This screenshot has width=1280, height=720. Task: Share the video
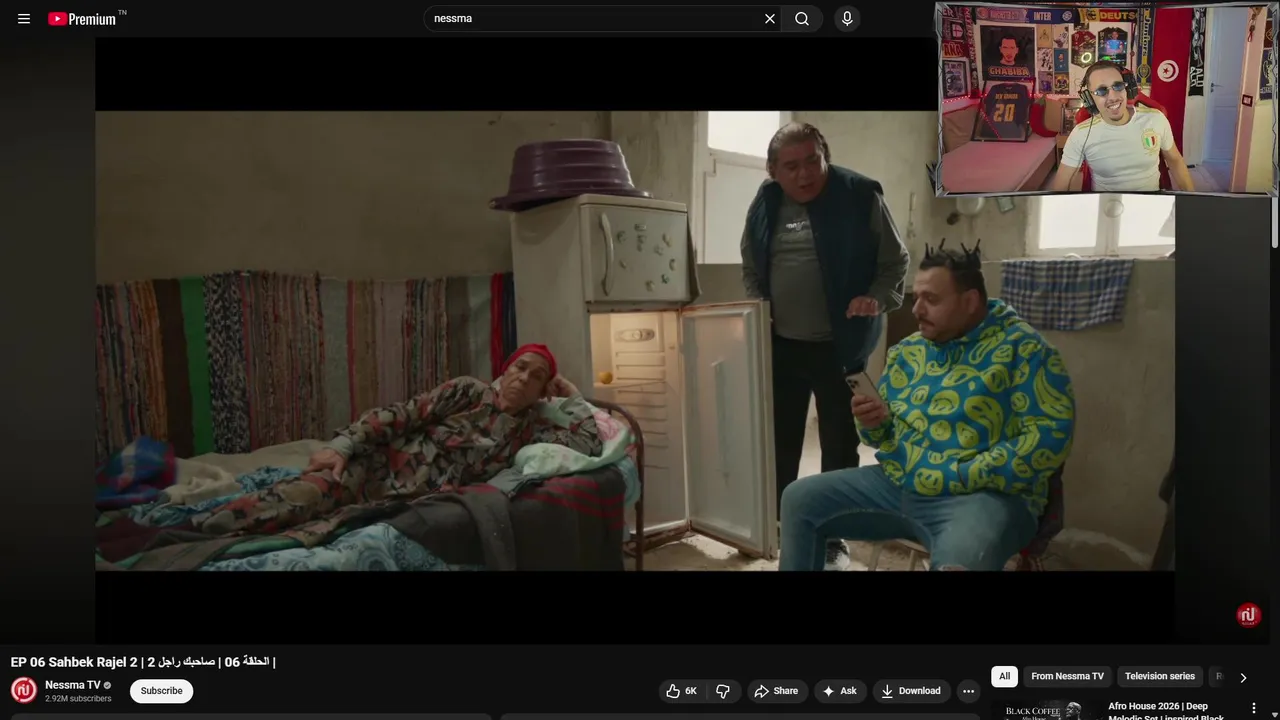point(776,691)
